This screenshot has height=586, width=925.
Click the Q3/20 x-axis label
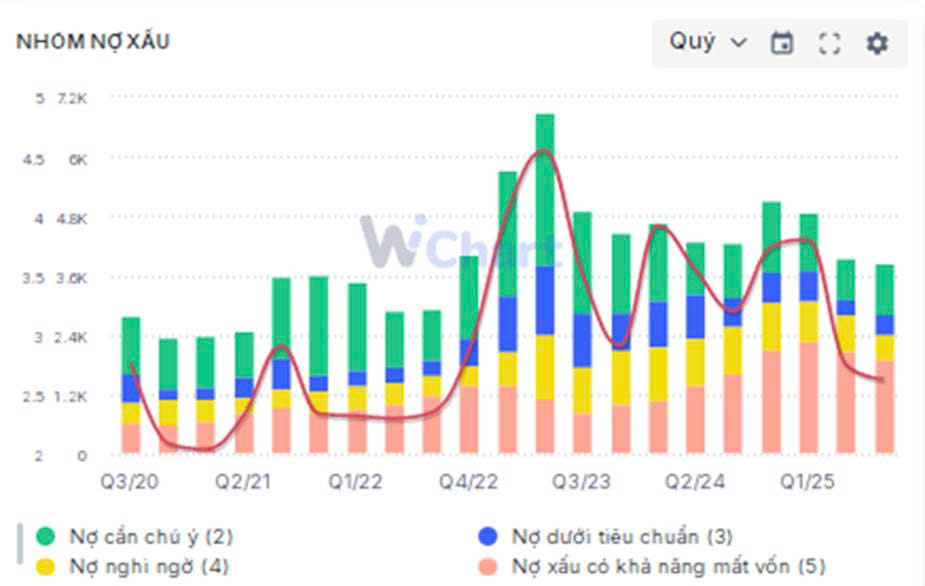(127, 481)
